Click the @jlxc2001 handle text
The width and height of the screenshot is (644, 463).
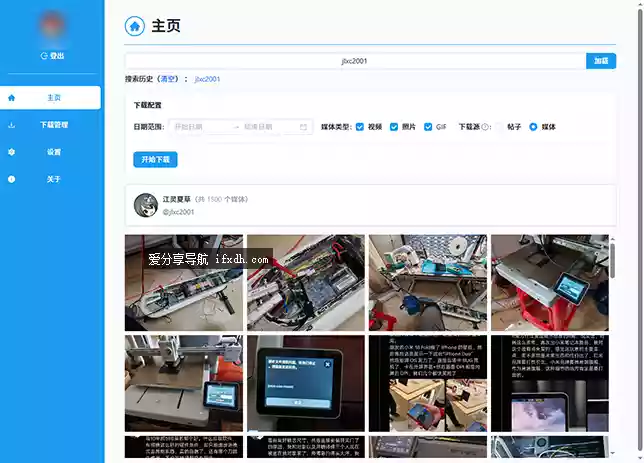(178, 212)
